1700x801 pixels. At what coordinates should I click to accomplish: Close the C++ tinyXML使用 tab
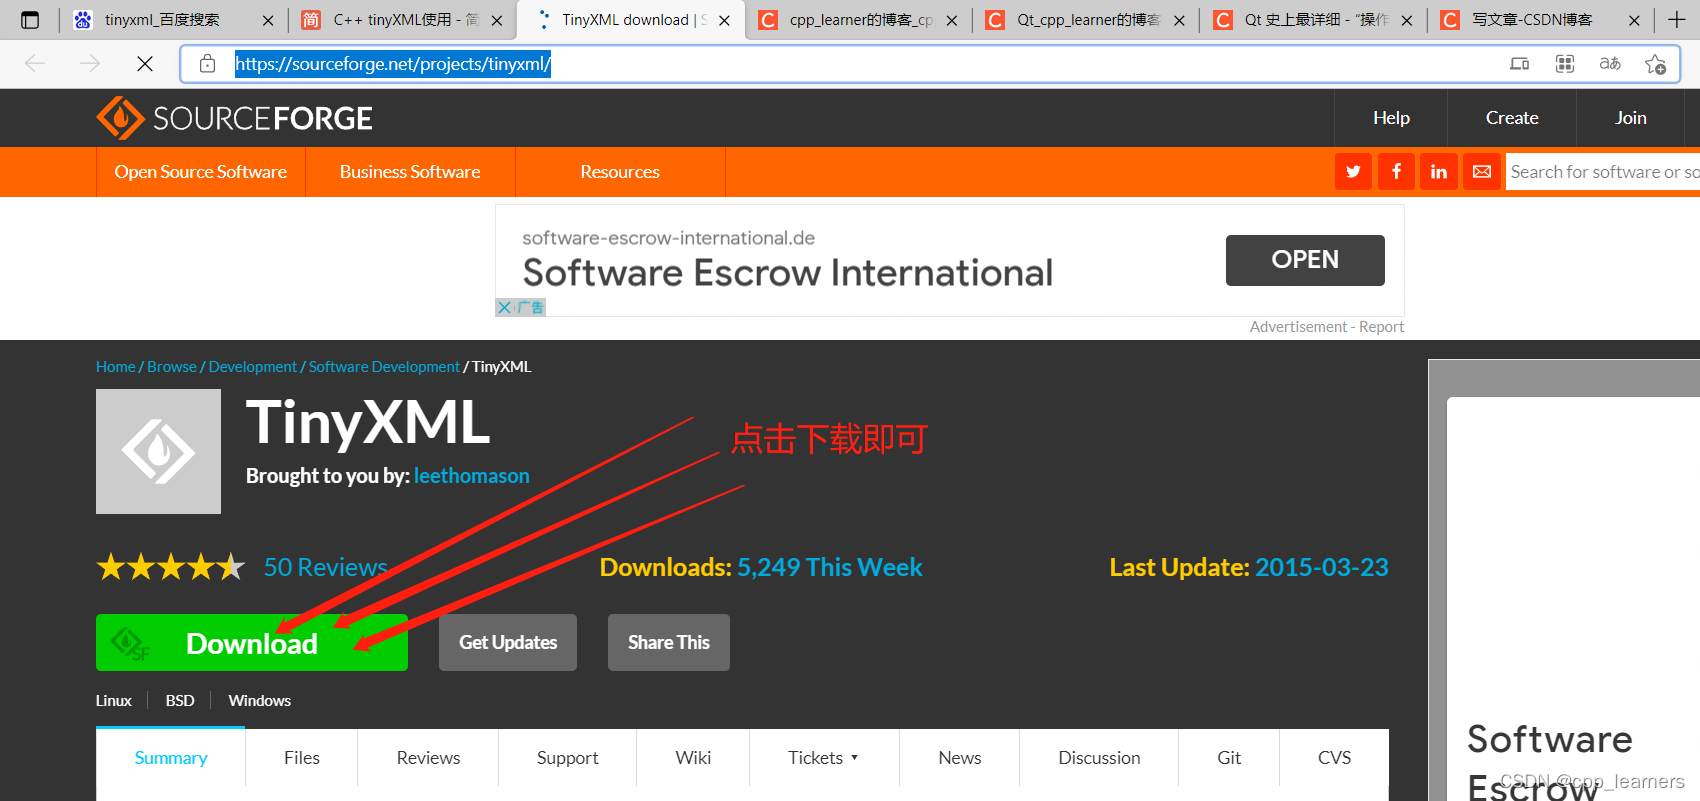tap(497, 20)
